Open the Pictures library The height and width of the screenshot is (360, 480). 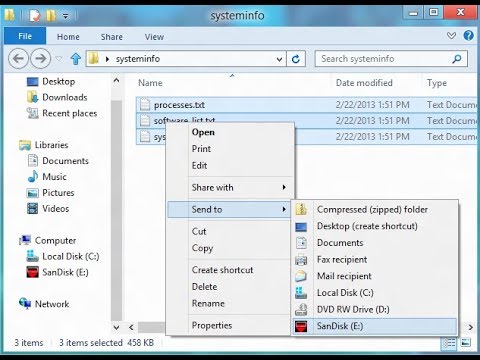coord(51,193)
